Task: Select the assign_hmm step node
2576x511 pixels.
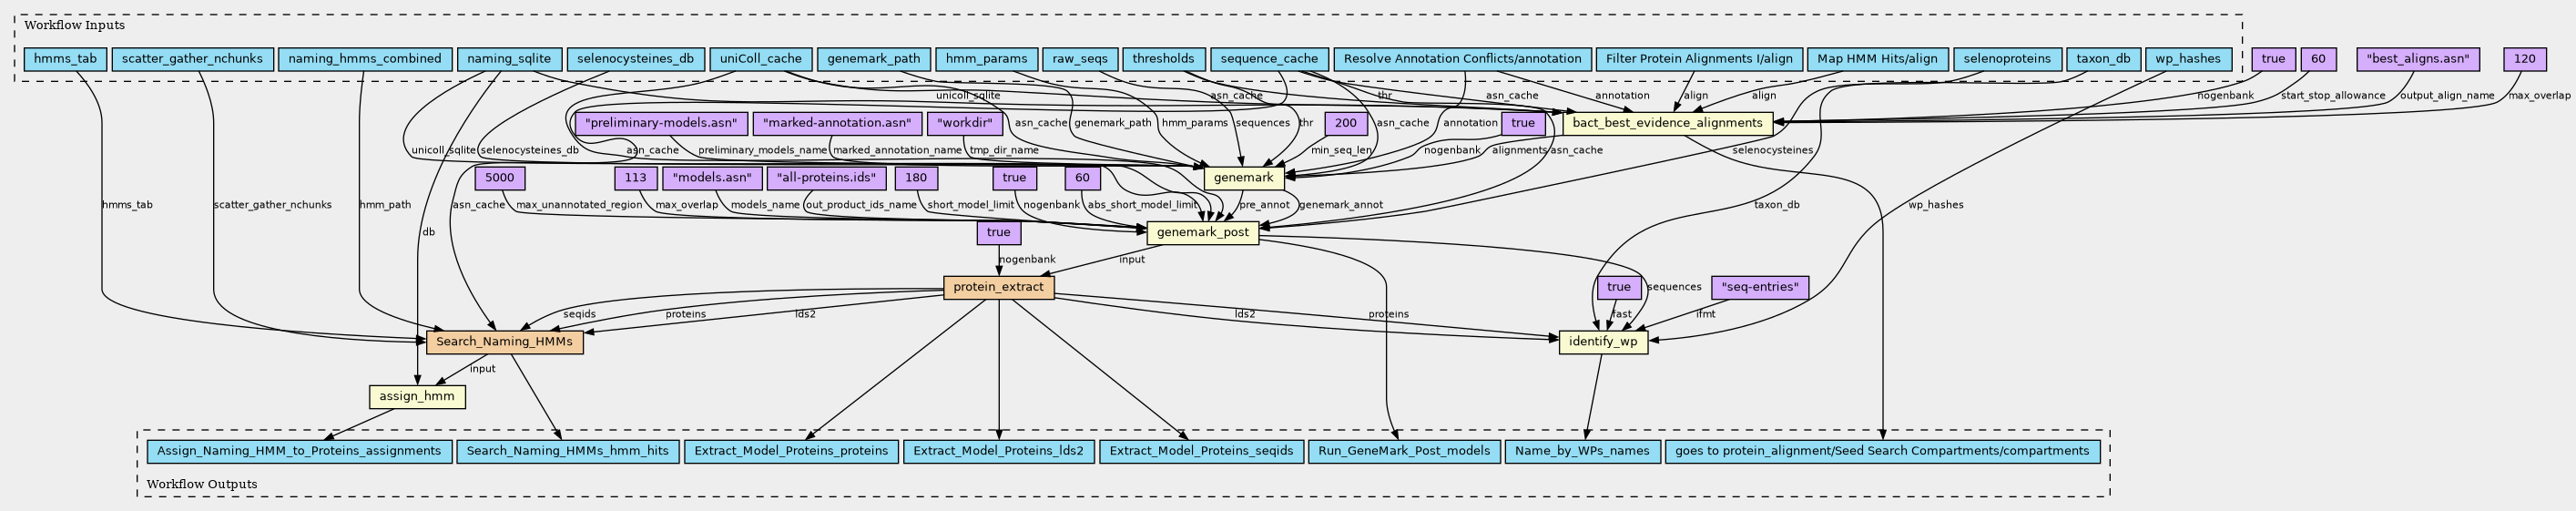Action: [x=417, y=397]
